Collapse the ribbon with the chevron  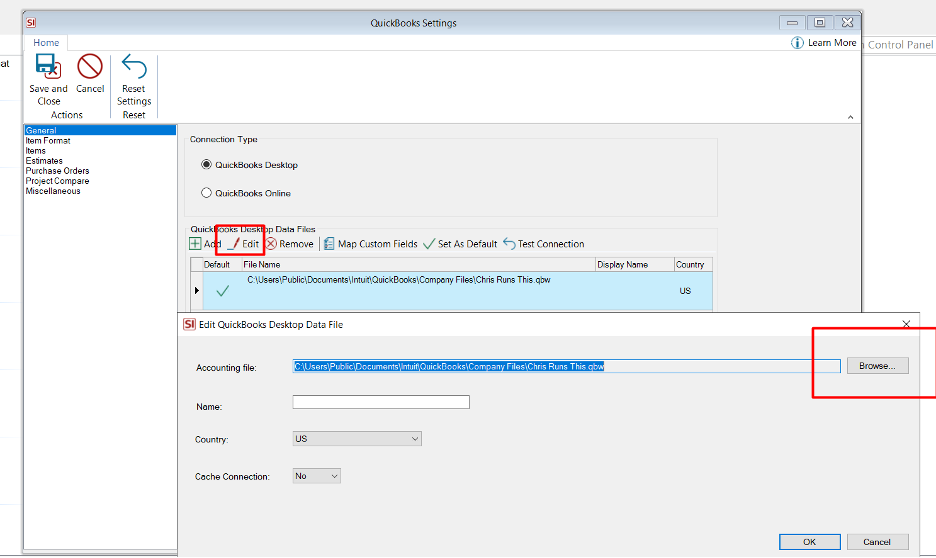(x=850, y=117)
